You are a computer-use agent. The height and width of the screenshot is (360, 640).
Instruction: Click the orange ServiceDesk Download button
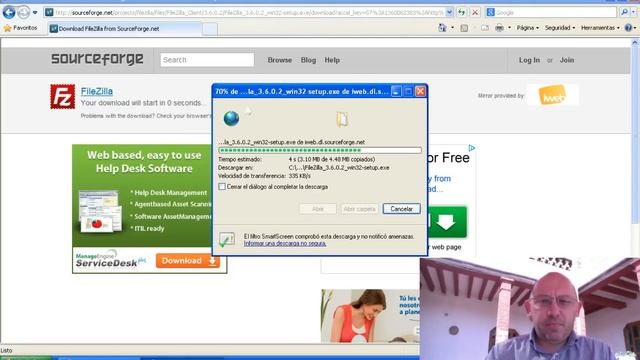tap(188, 260)
